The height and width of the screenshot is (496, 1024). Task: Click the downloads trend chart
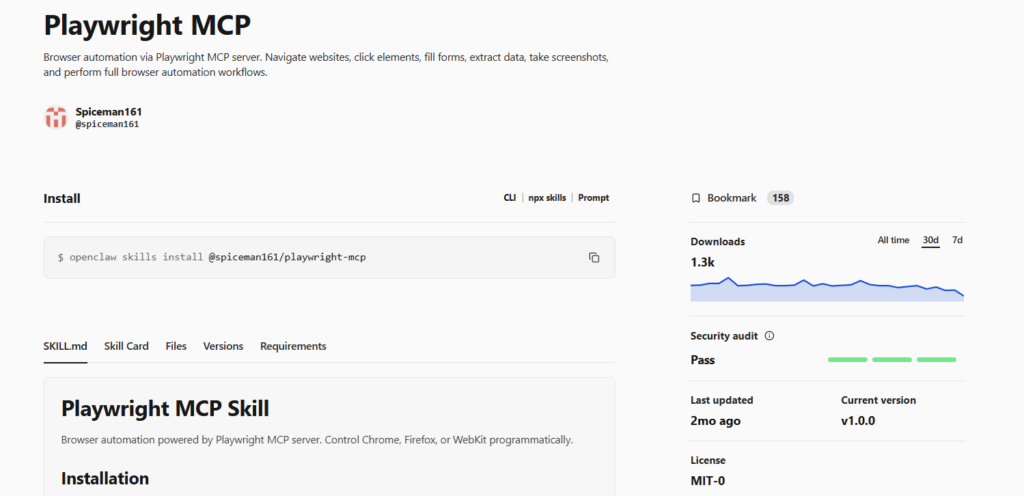click(827, 289)
